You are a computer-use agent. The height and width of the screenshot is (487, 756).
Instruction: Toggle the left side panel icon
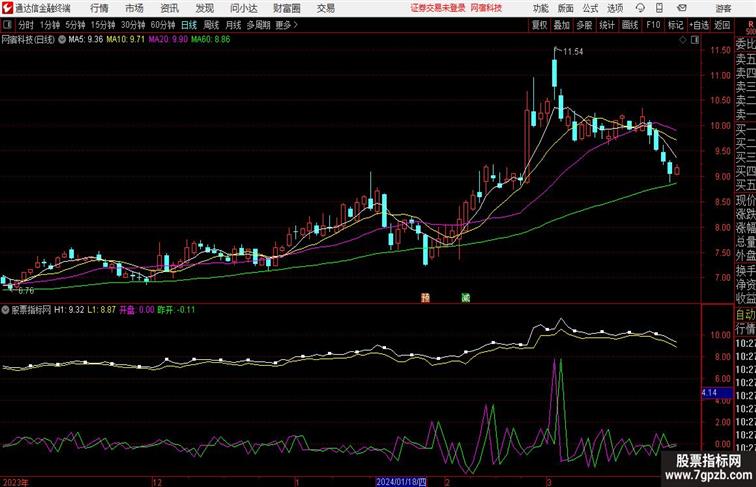pos(7,25)
